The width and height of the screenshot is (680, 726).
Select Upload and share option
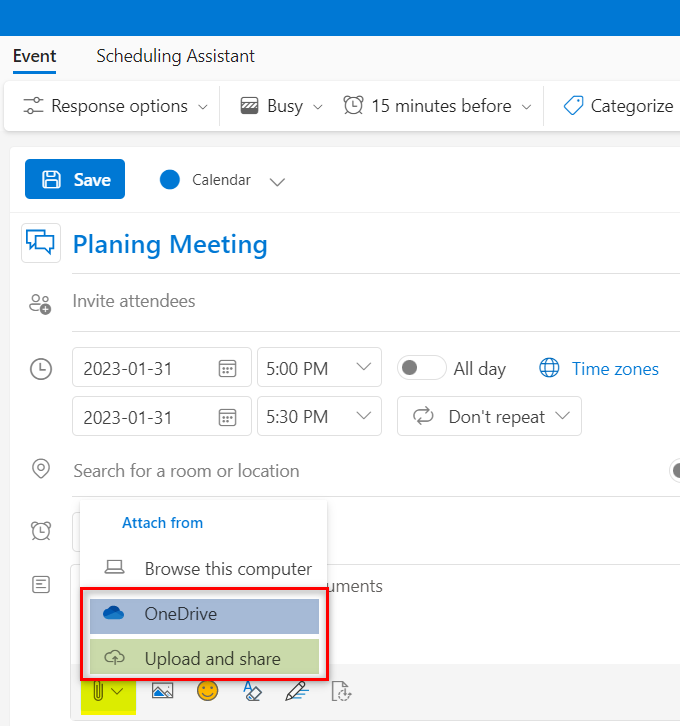tap(204, 657)
